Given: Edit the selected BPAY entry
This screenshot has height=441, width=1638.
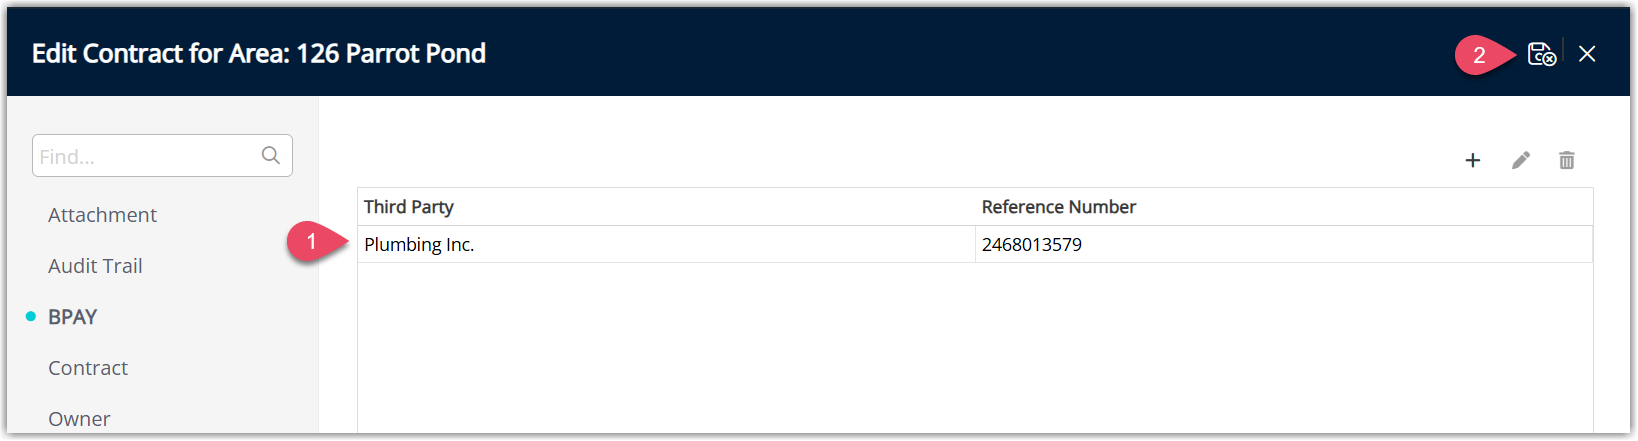Looking at the screenshot, I should click(1521, 160).
